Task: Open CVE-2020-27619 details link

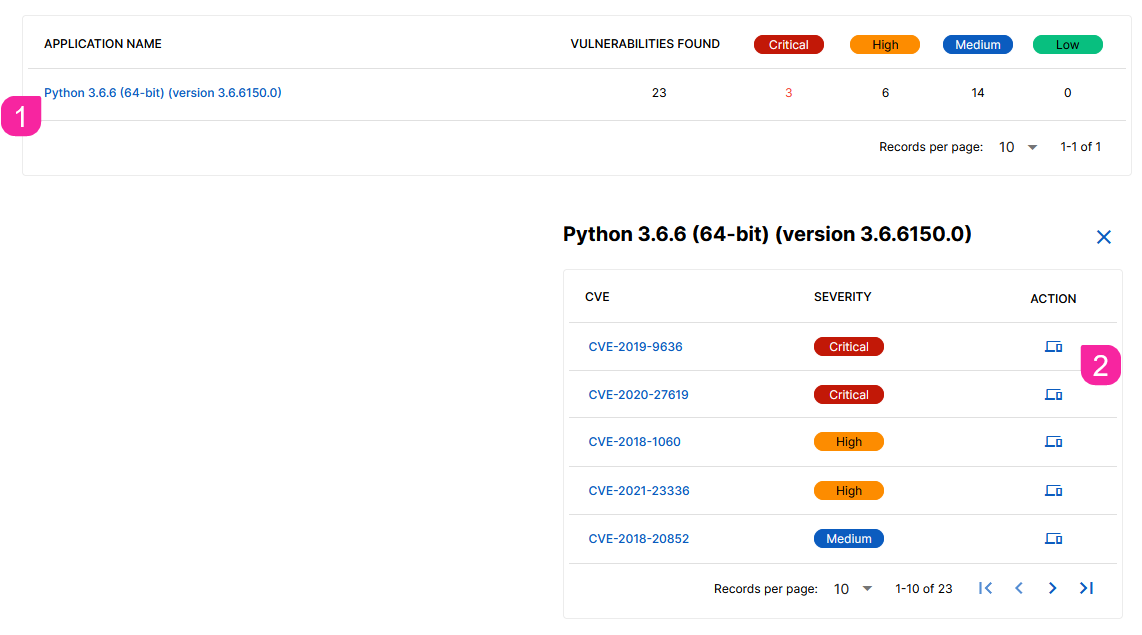Action: pyautogui.click(x=638, y=395)
